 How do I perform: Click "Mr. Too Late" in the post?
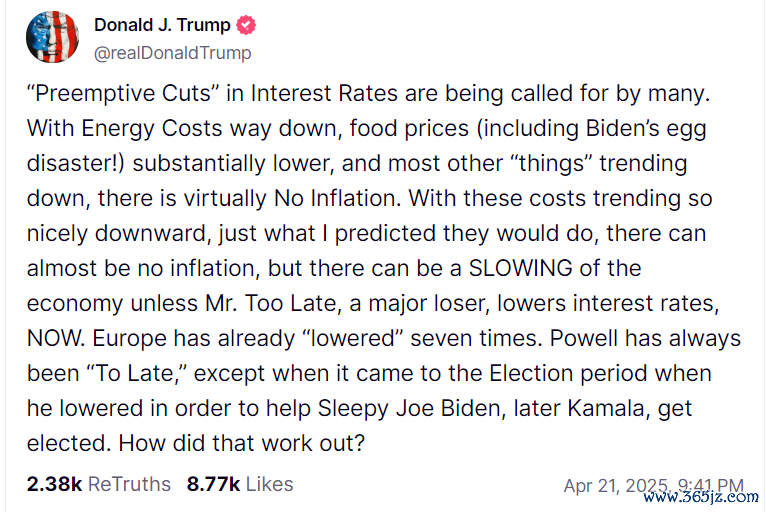271,303
